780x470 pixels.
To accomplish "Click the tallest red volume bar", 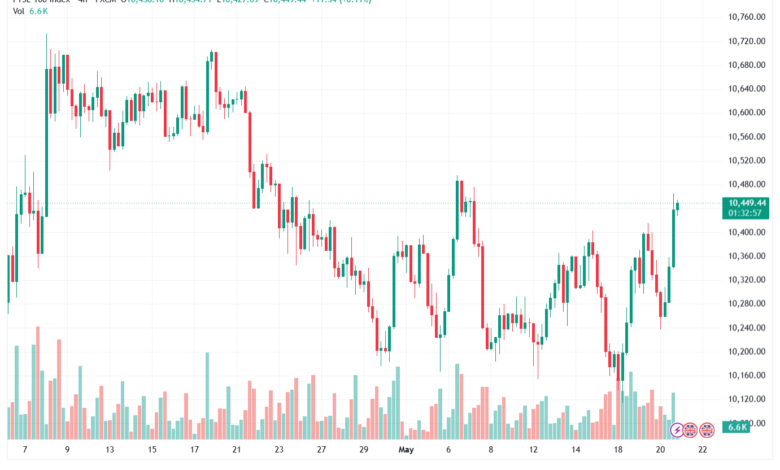I will [x=38, y=383].
